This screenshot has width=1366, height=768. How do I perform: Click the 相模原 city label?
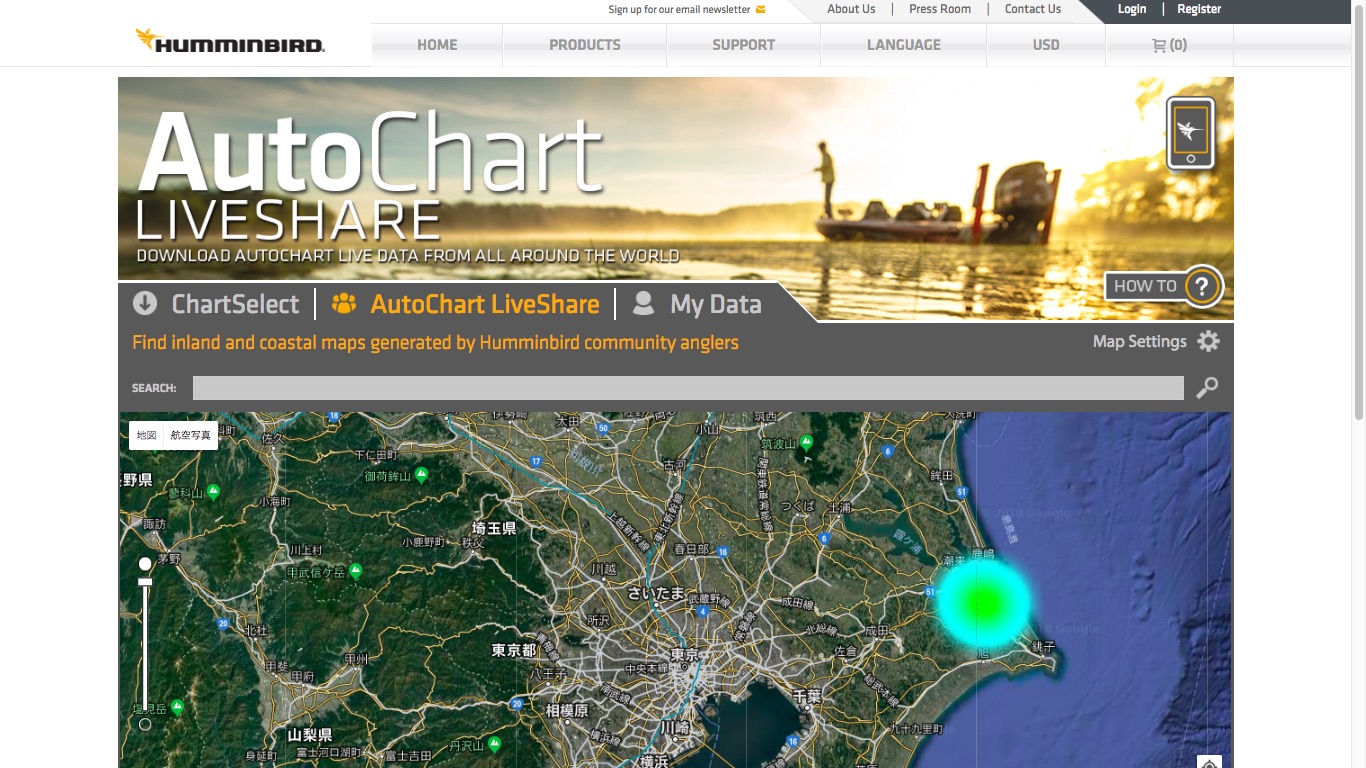[x=567, y=710]
